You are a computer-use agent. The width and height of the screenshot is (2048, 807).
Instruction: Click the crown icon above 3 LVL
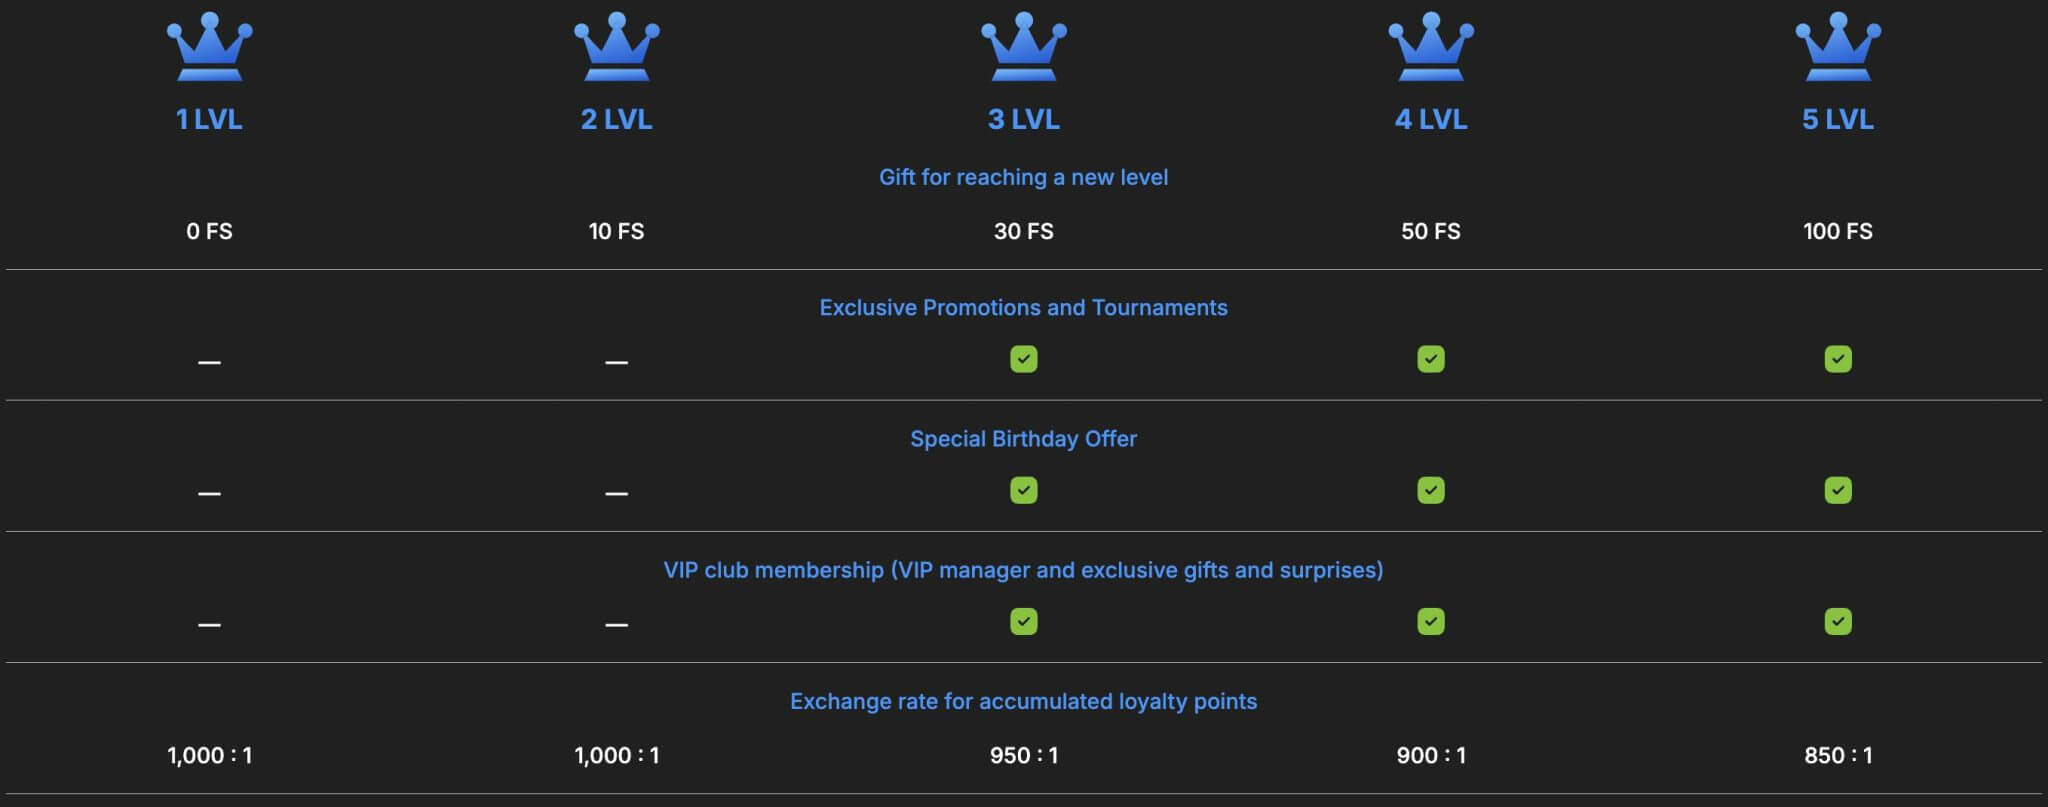(x=1023, y=47)
